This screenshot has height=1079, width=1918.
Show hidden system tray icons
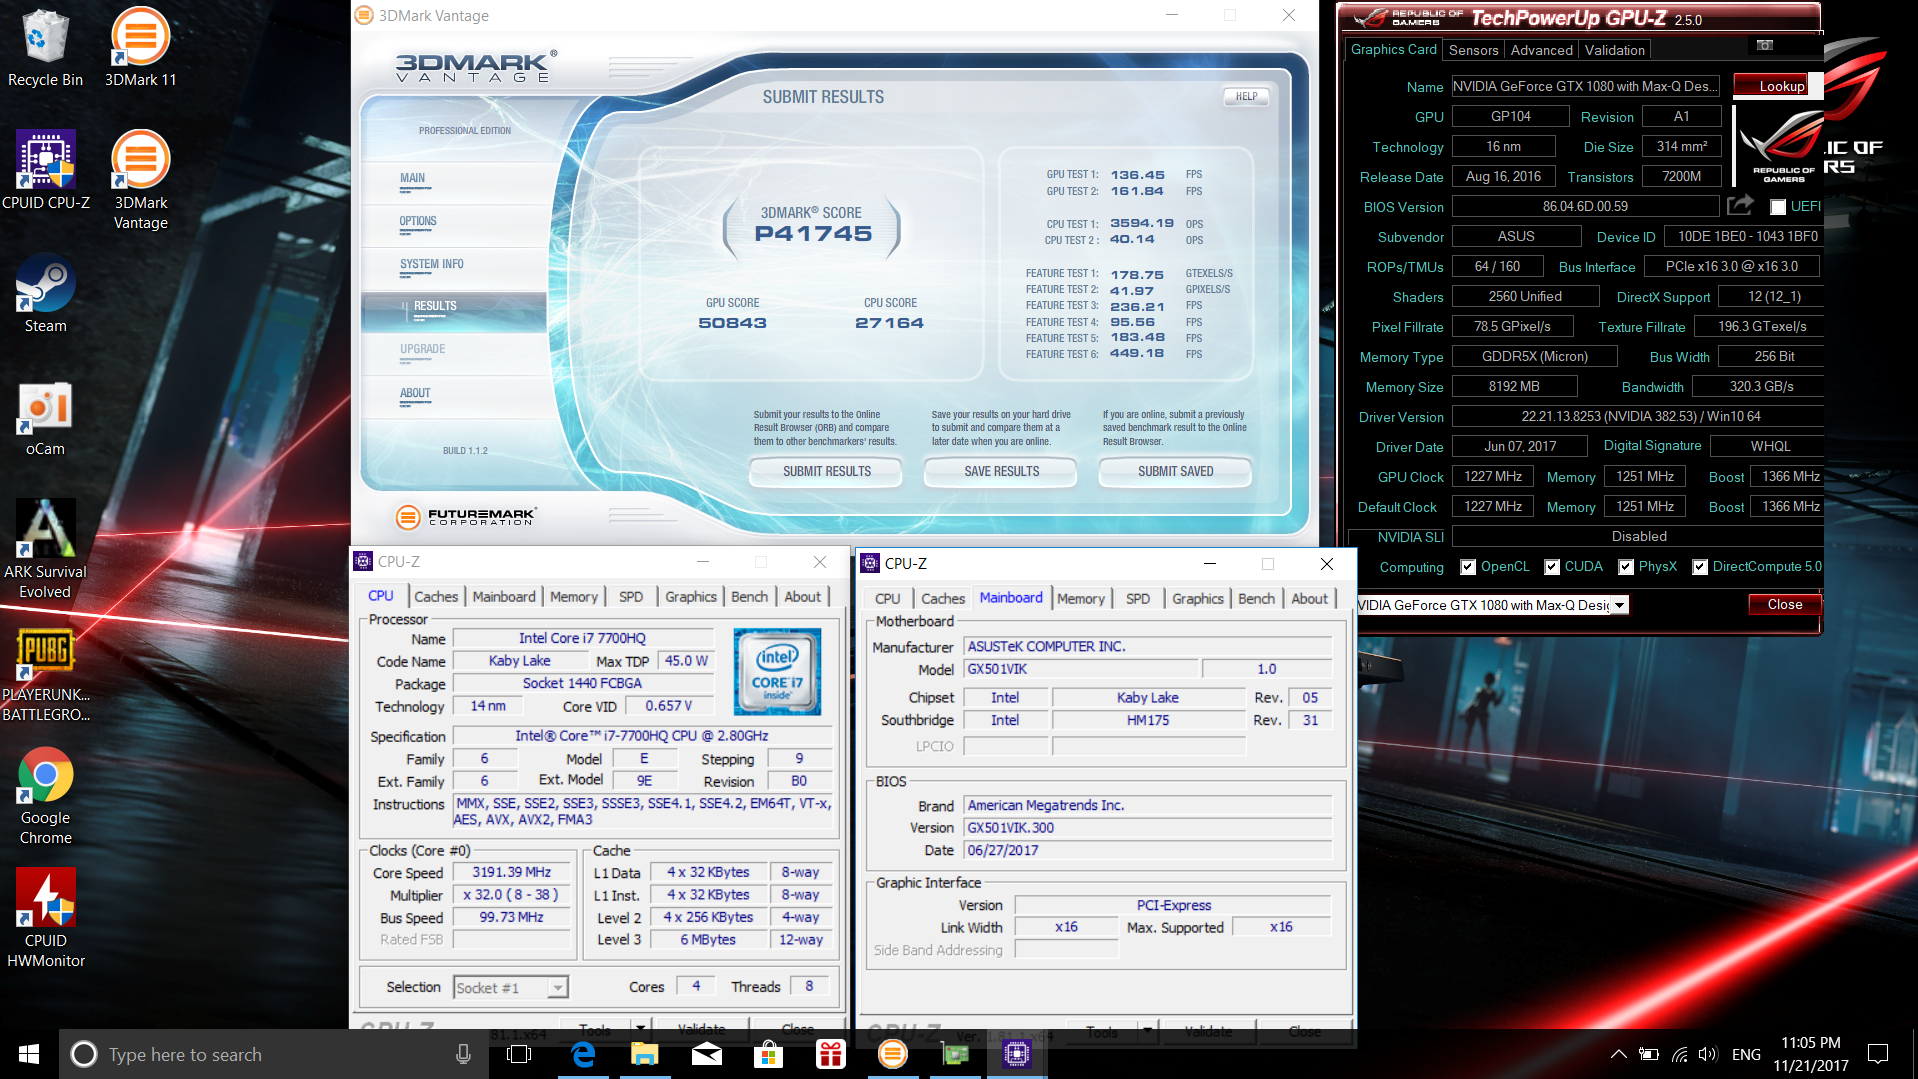pyautogui.click(x=1618, y=1054)
